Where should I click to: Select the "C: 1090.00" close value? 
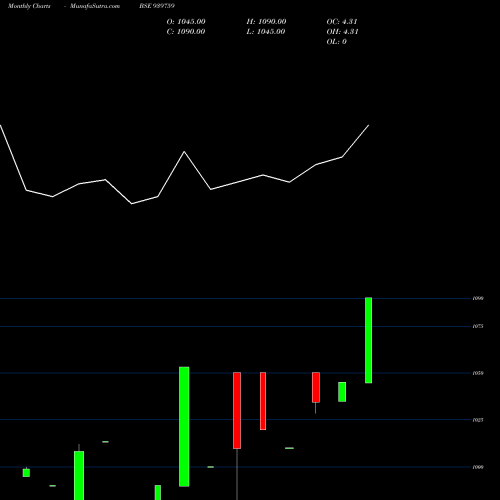click(x=186, y=32)
